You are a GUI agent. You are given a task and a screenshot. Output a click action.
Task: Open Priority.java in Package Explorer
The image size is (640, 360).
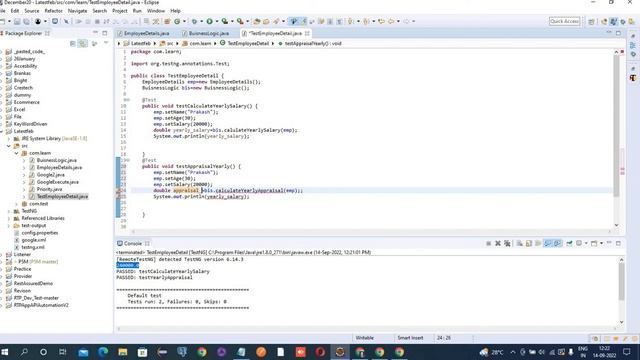coord(49,189)
